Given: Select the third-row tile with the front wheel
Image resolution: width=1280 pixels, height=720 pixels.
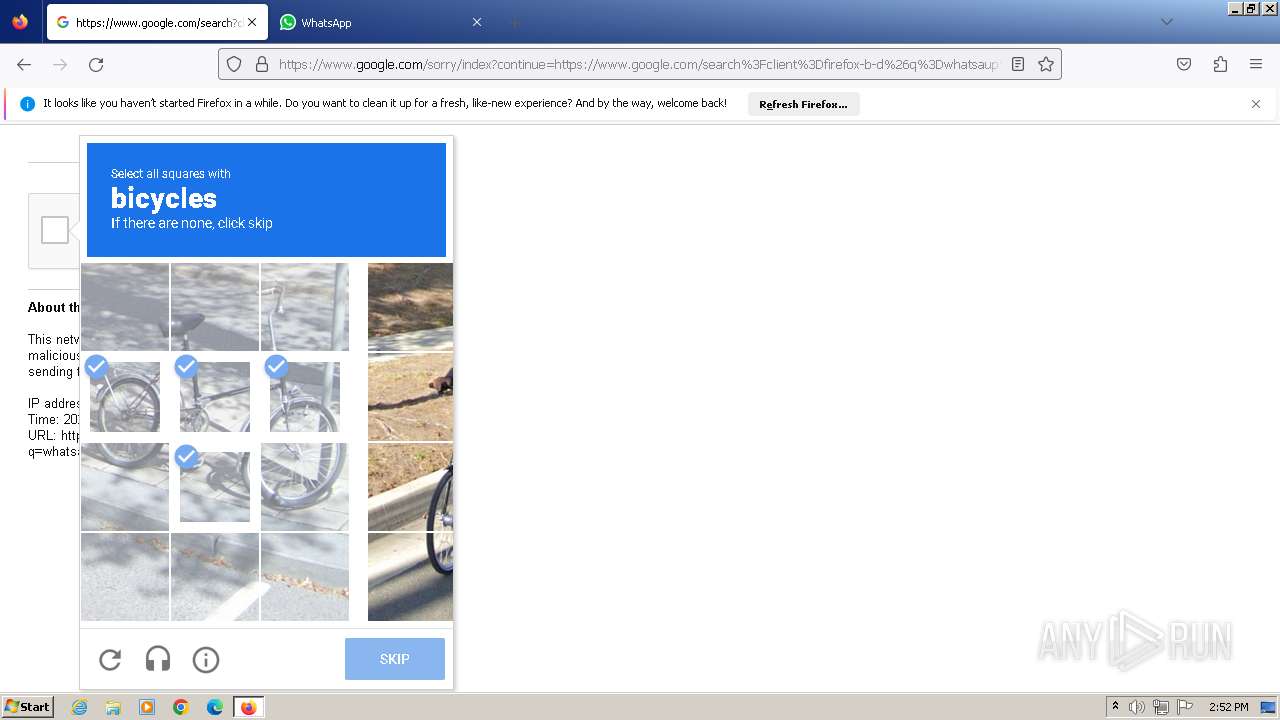Looking at the screenshot, I should [x=305, y=487].
